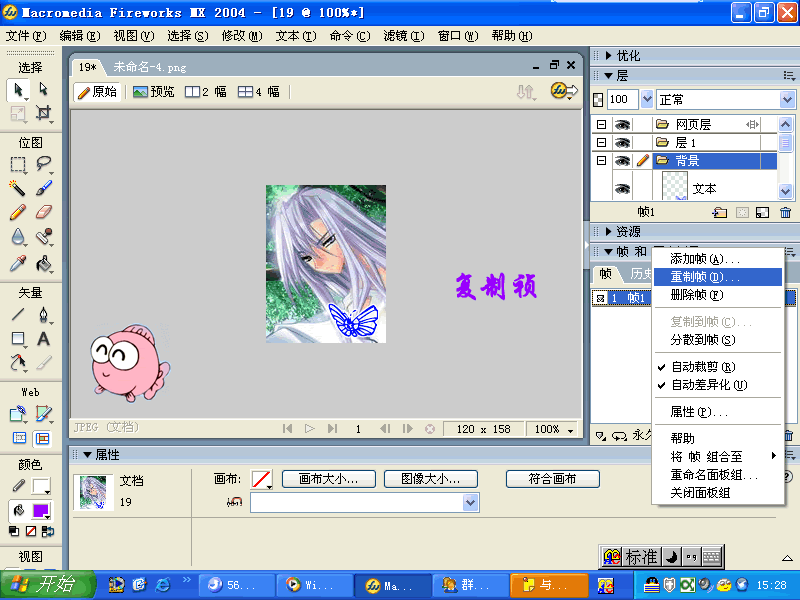Viewport: 800px width, 600px height.
Task: Select the Magic Wand tool
Action: coord(18,188)
